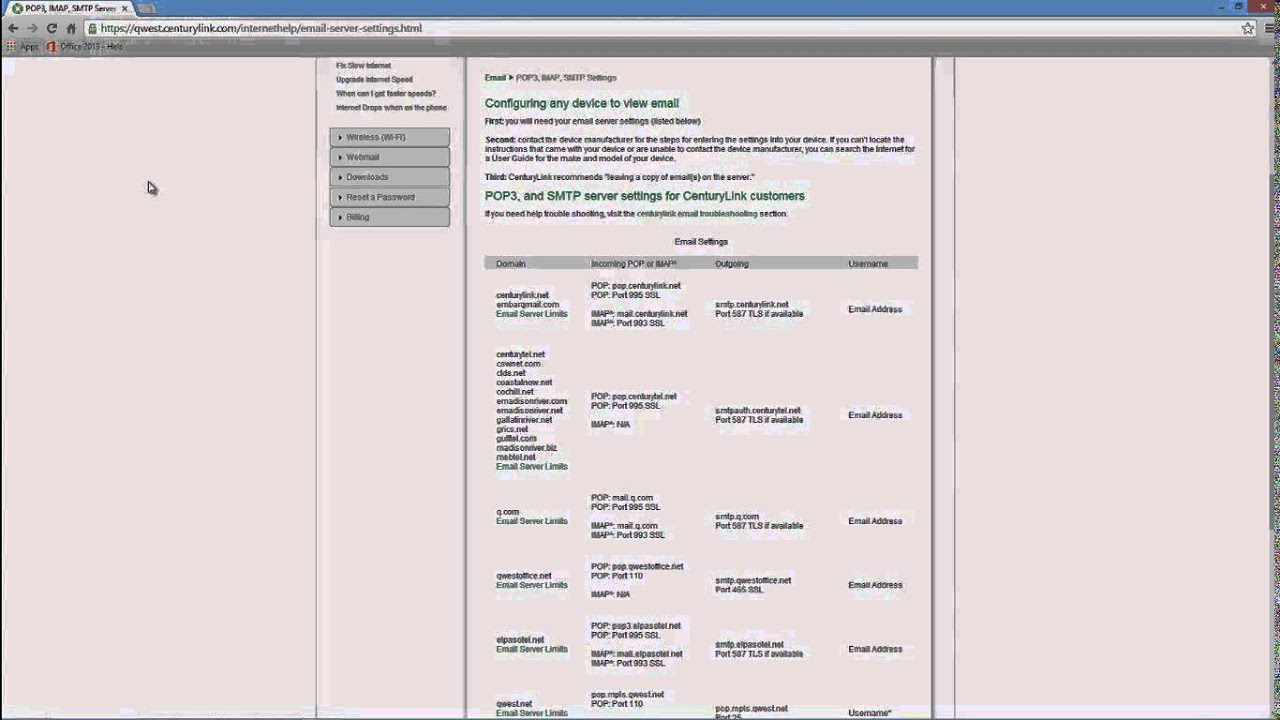1280x720 pixels.
Task: Open Email Server Limits under embarqmail.com
Action: coord(531,314)
